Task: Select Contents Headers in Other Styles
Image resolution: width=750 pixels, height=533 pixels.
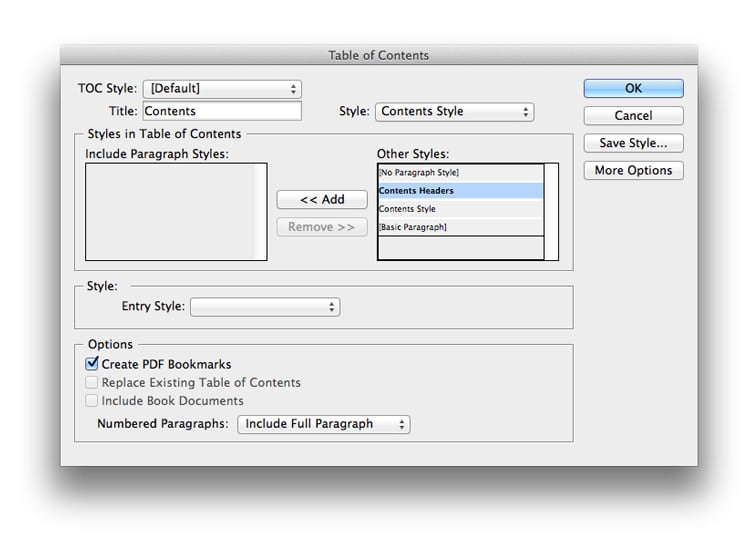Action: point(461,191)
